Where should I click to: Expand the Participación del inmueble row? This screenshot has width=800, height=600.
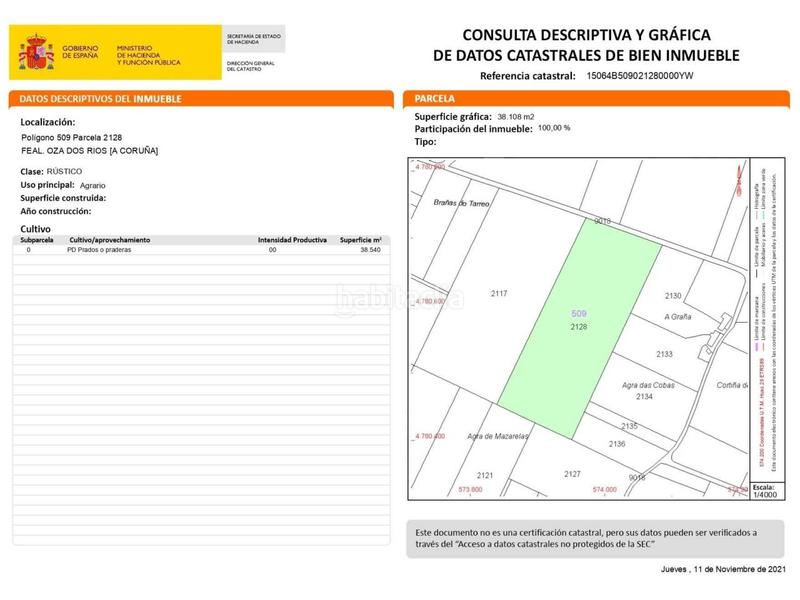(x=465, y=128)
